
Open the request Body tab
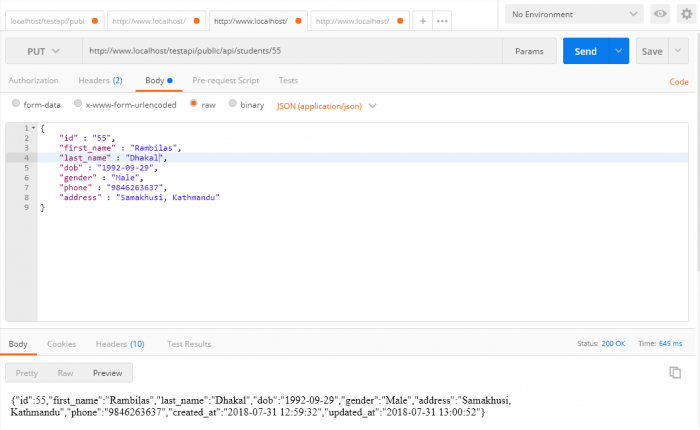click(158, 80)
